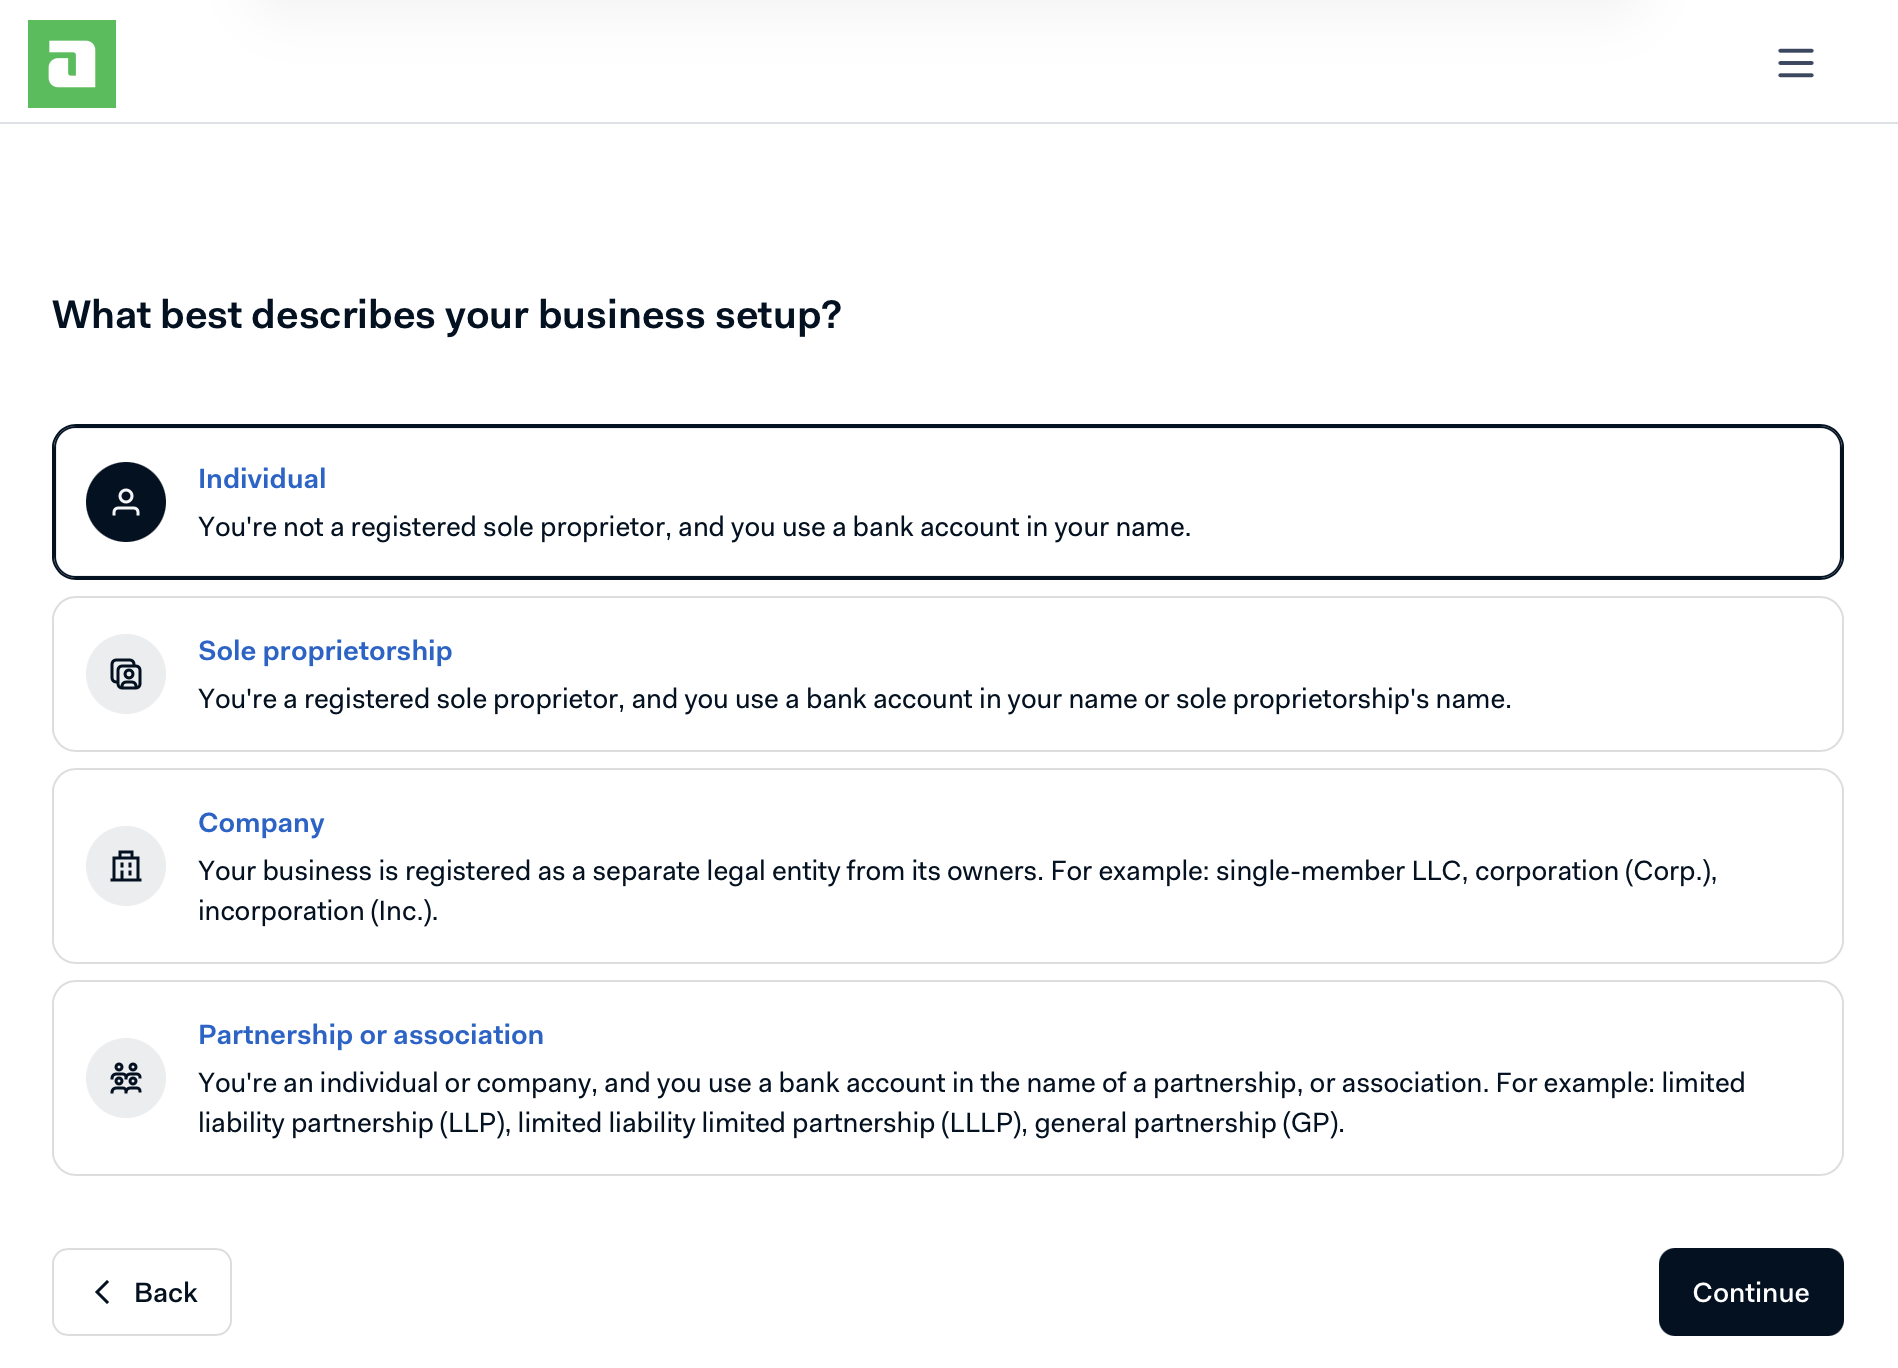
Task: Click the Sole proprietorship heading text
Action: point(325,651)
